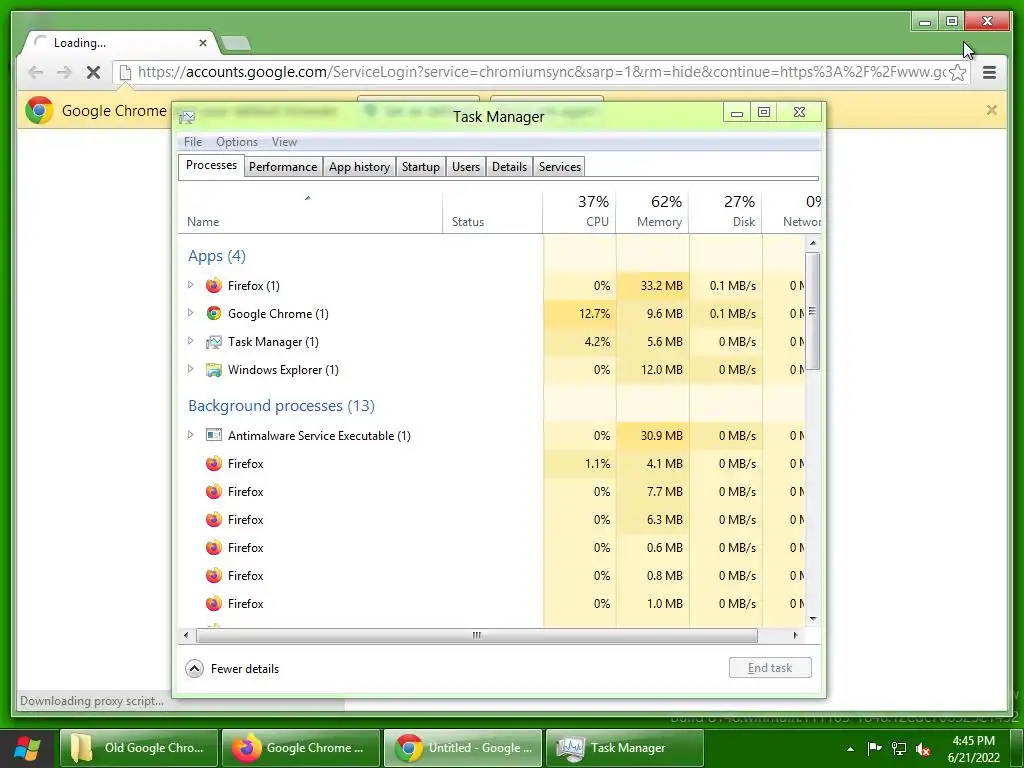Dismiss Chrome's default browser infobar

pyautogui.click(x=991, y=110)
